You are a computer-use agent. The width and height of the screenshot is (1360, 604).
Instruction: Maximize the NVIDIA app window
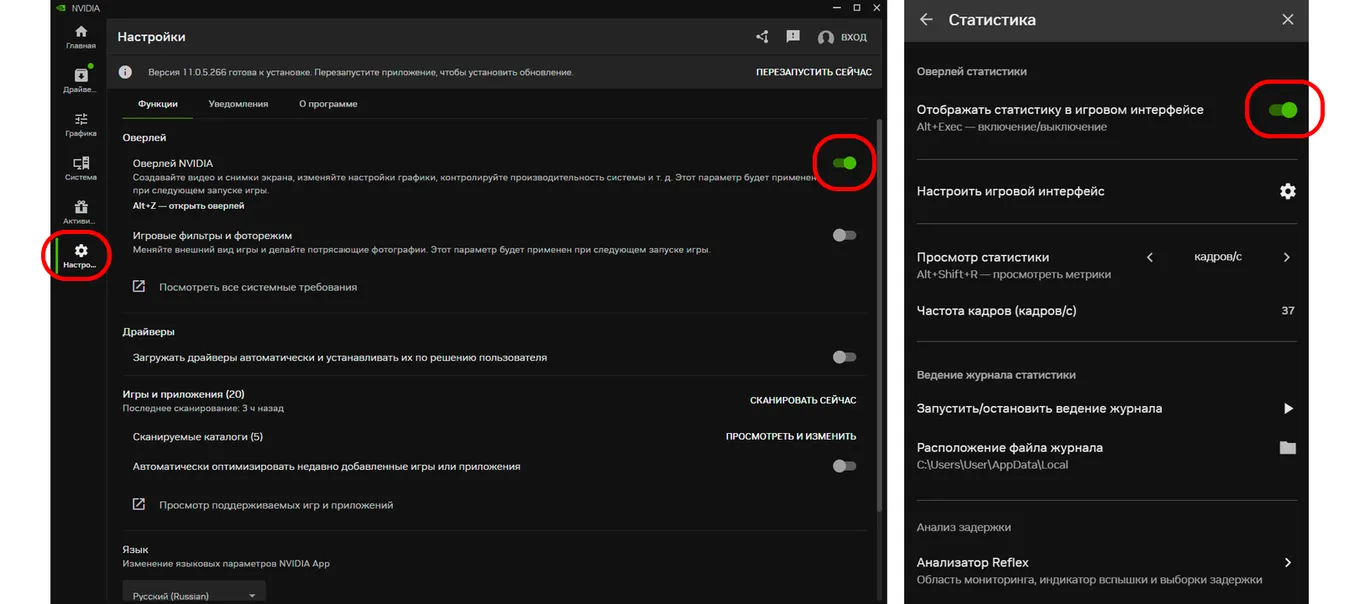pos(857,7)
